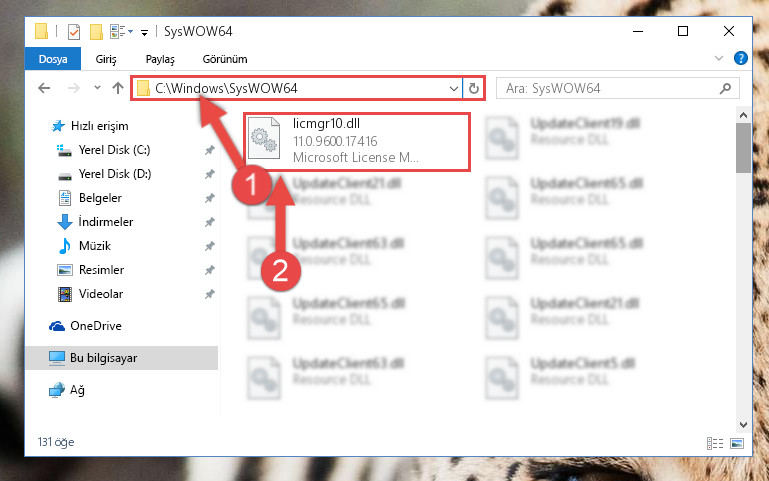The image size is (769, 481).
Task: Open the Dosya menu tab
Action: click(x=53, y=59)
